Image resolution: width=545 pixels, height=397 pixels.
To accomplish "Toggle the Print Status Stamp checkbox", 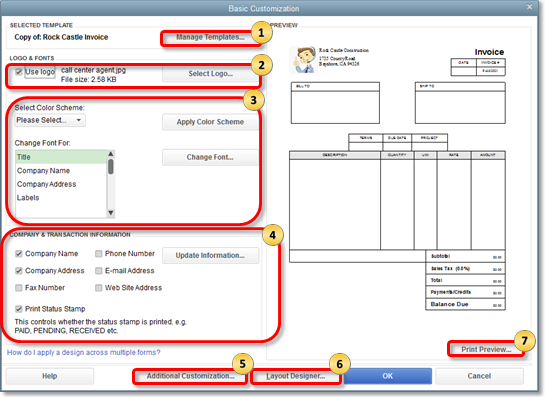I will (19, 309).
